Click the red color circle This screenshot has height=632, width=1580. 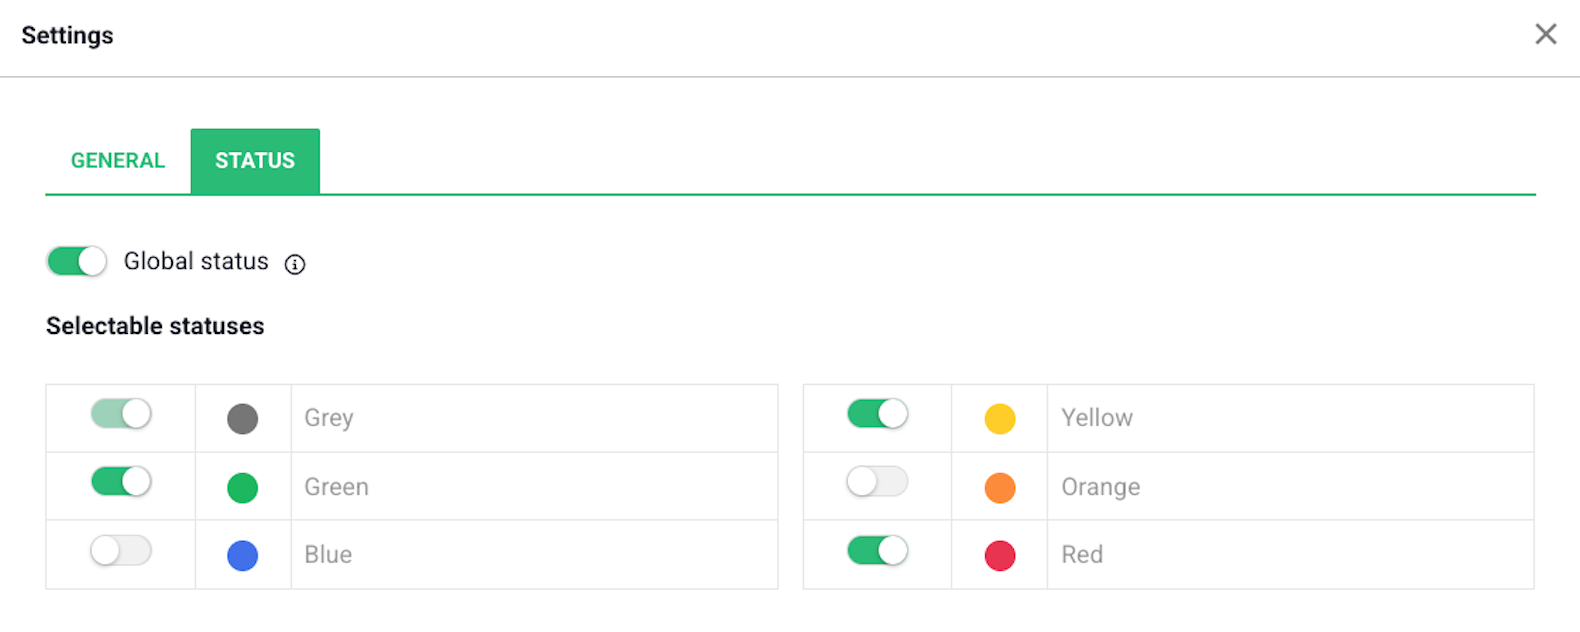tap(1000, 555)
